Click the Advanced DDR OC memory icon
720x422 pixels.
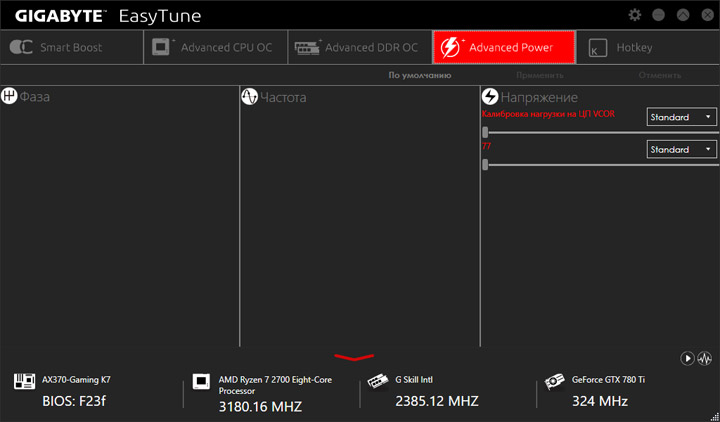coord(305,47)
